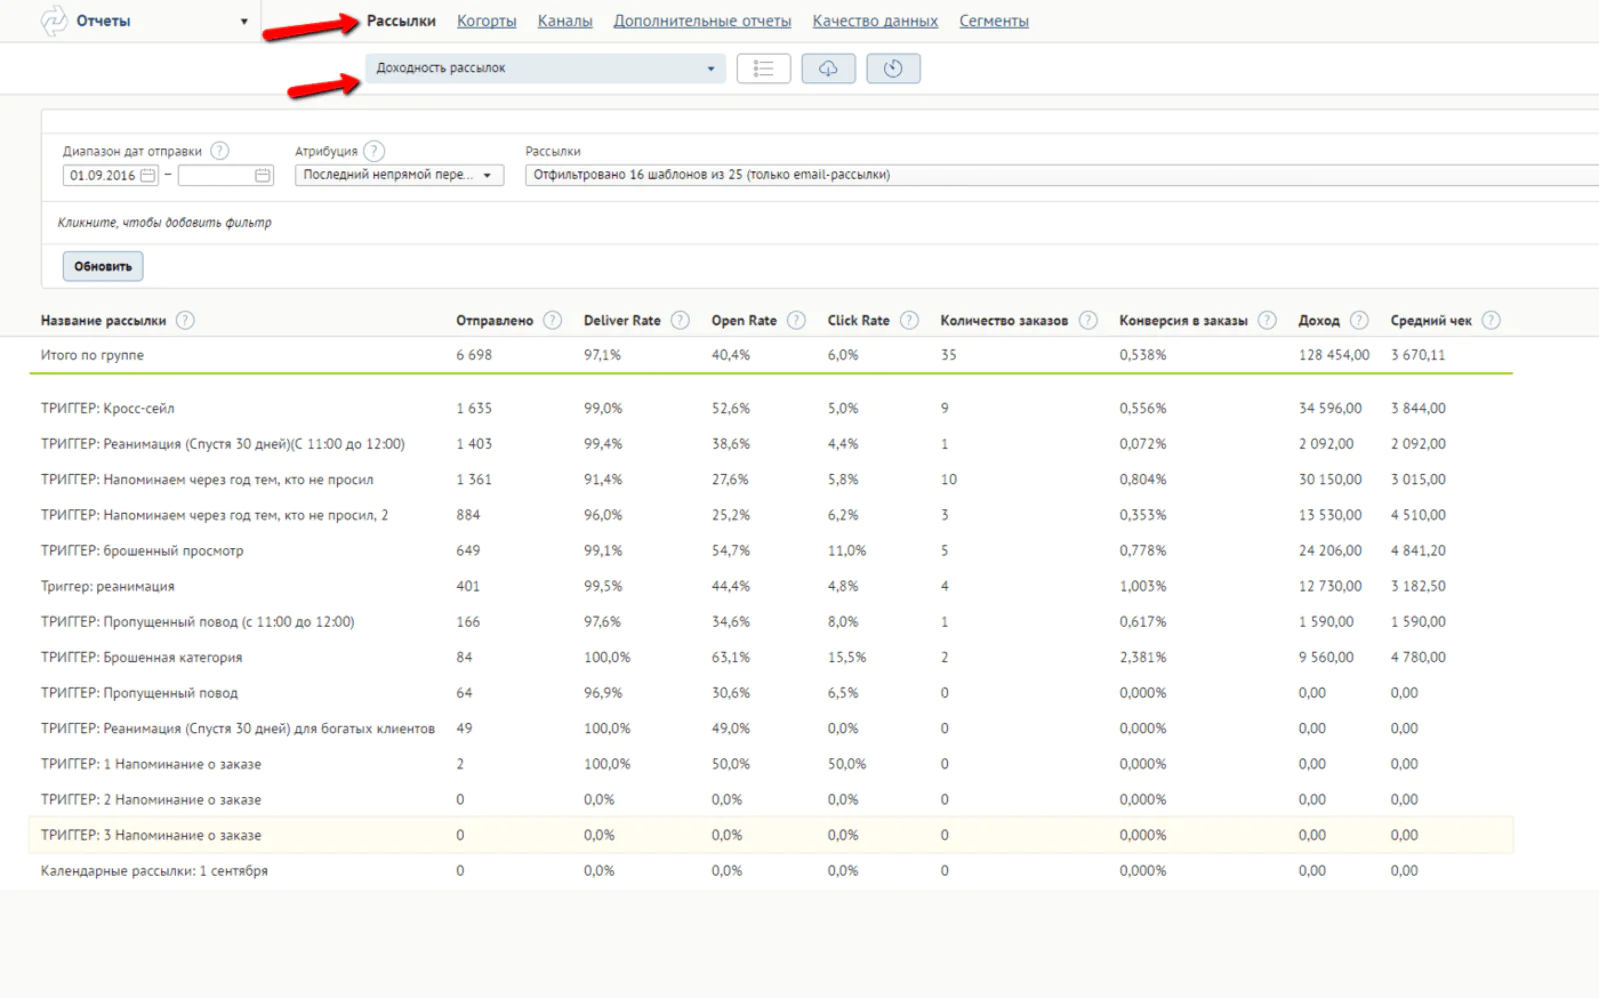Sort by Средний чек column header
The height and width of the screenshot is (998, 1599).
1431,320
